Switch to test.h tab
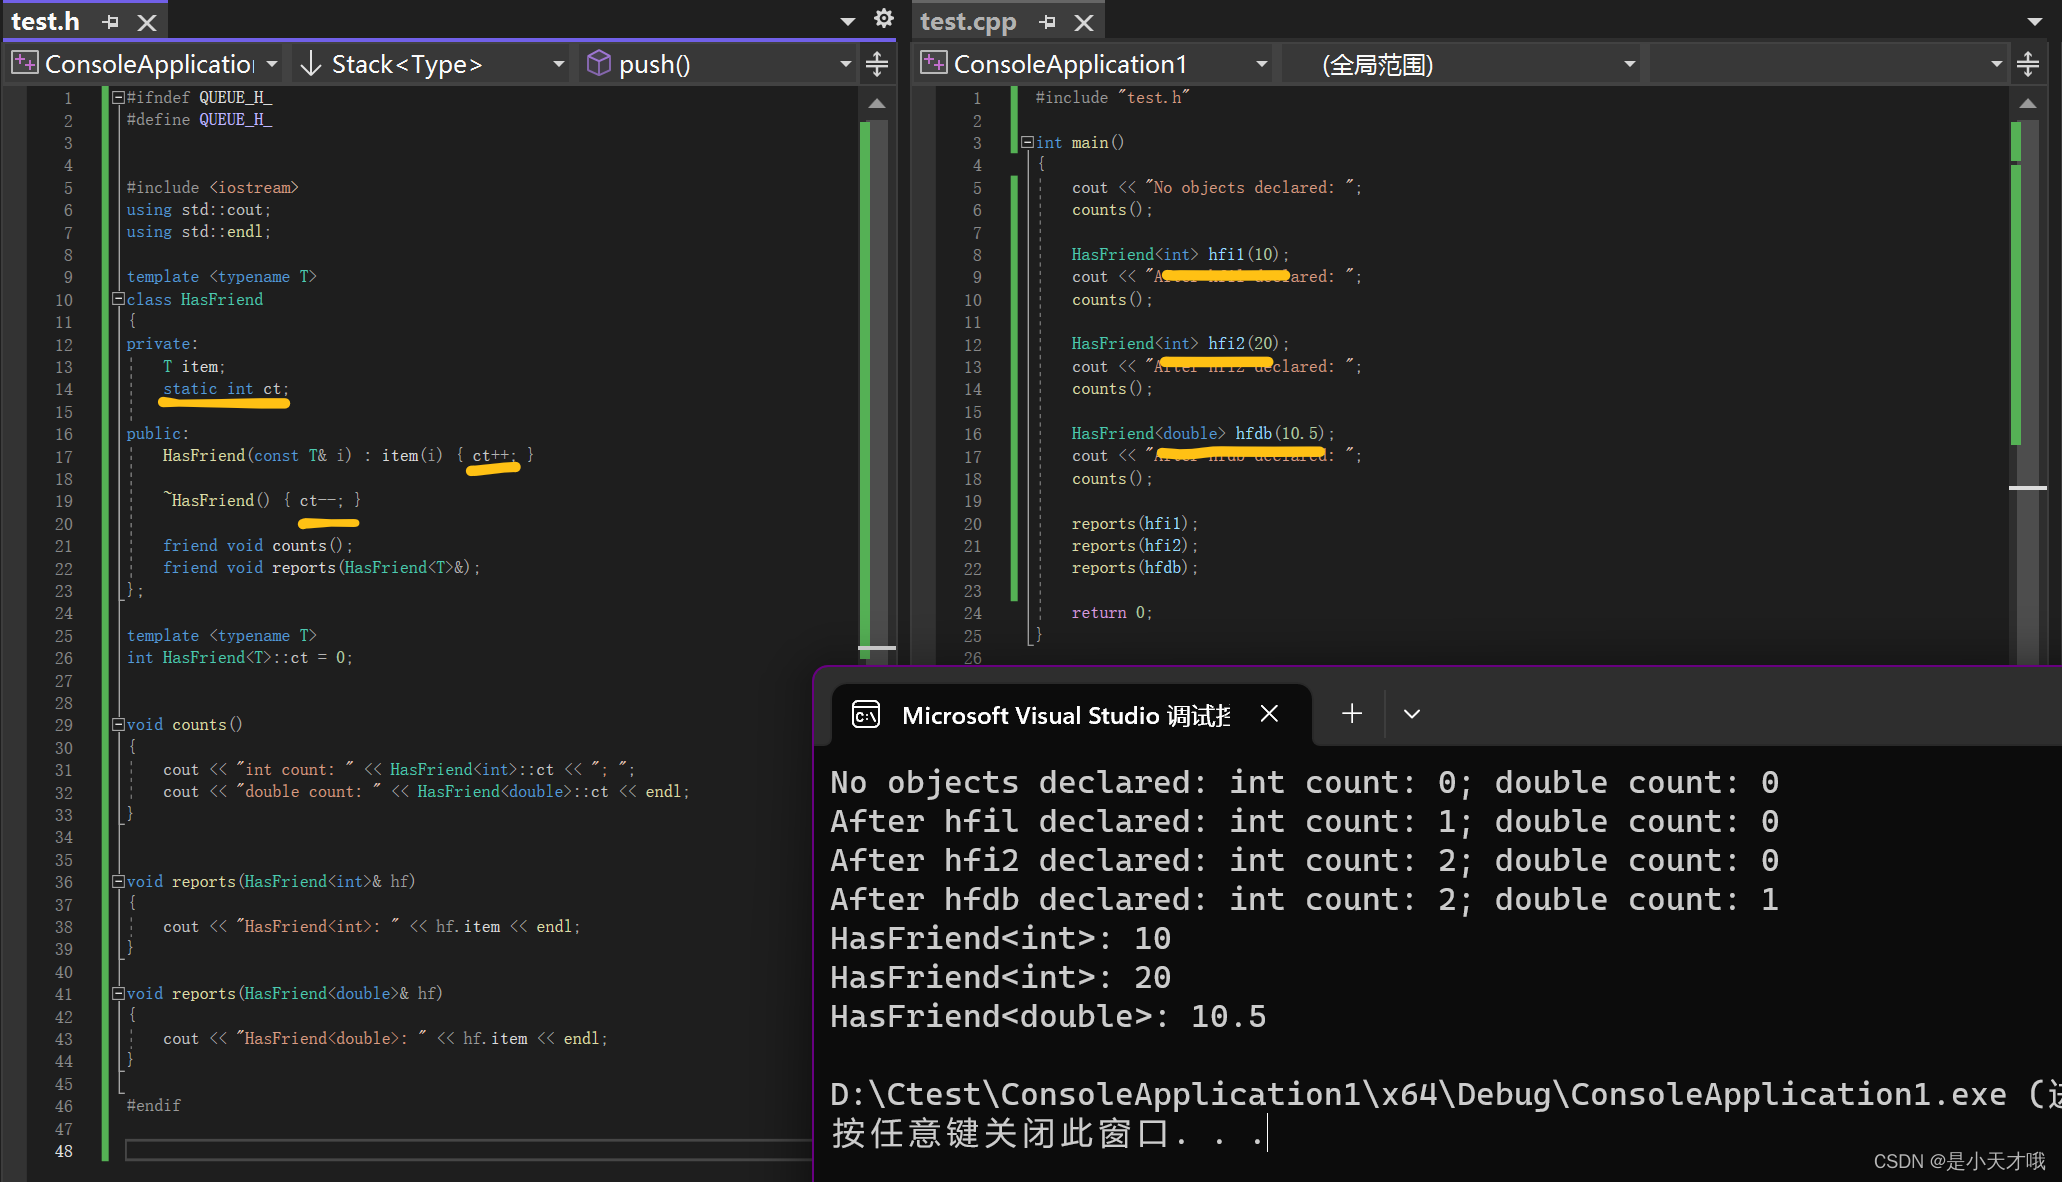Screen dimensions: 2062x1182 pyautogui.click(x=45, y=22)
